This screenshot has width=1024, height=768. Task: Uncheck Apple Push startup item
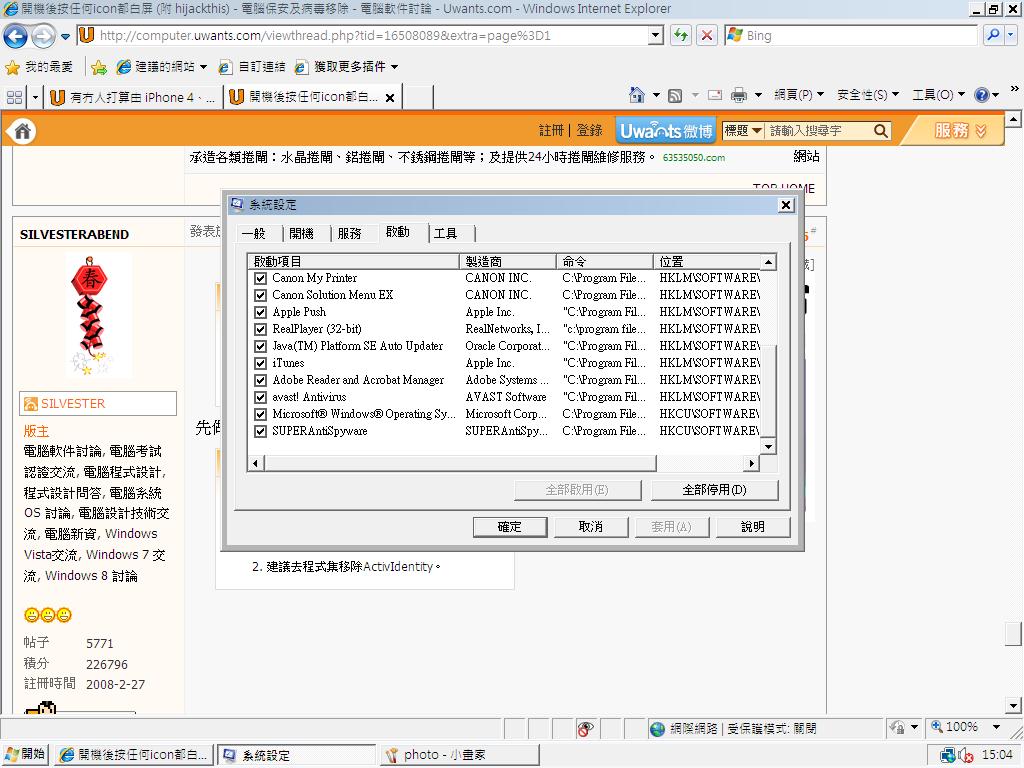260,312
